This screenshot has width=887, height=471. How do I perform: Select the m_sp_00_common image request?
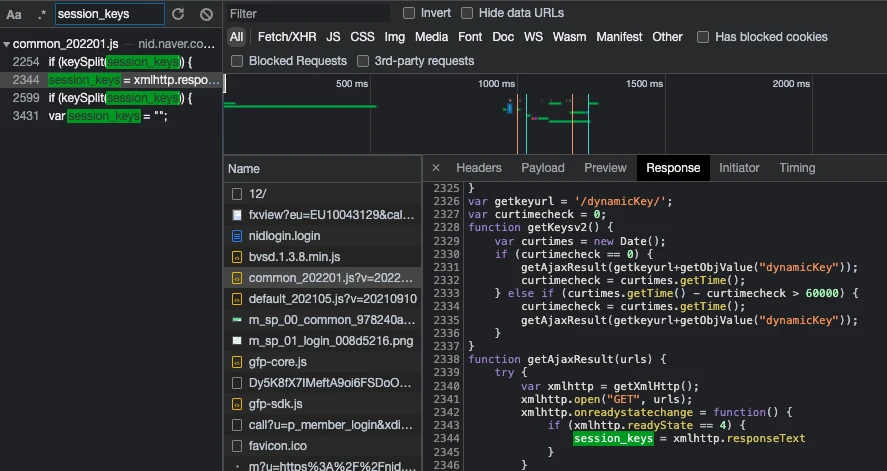tap(322, 320)
